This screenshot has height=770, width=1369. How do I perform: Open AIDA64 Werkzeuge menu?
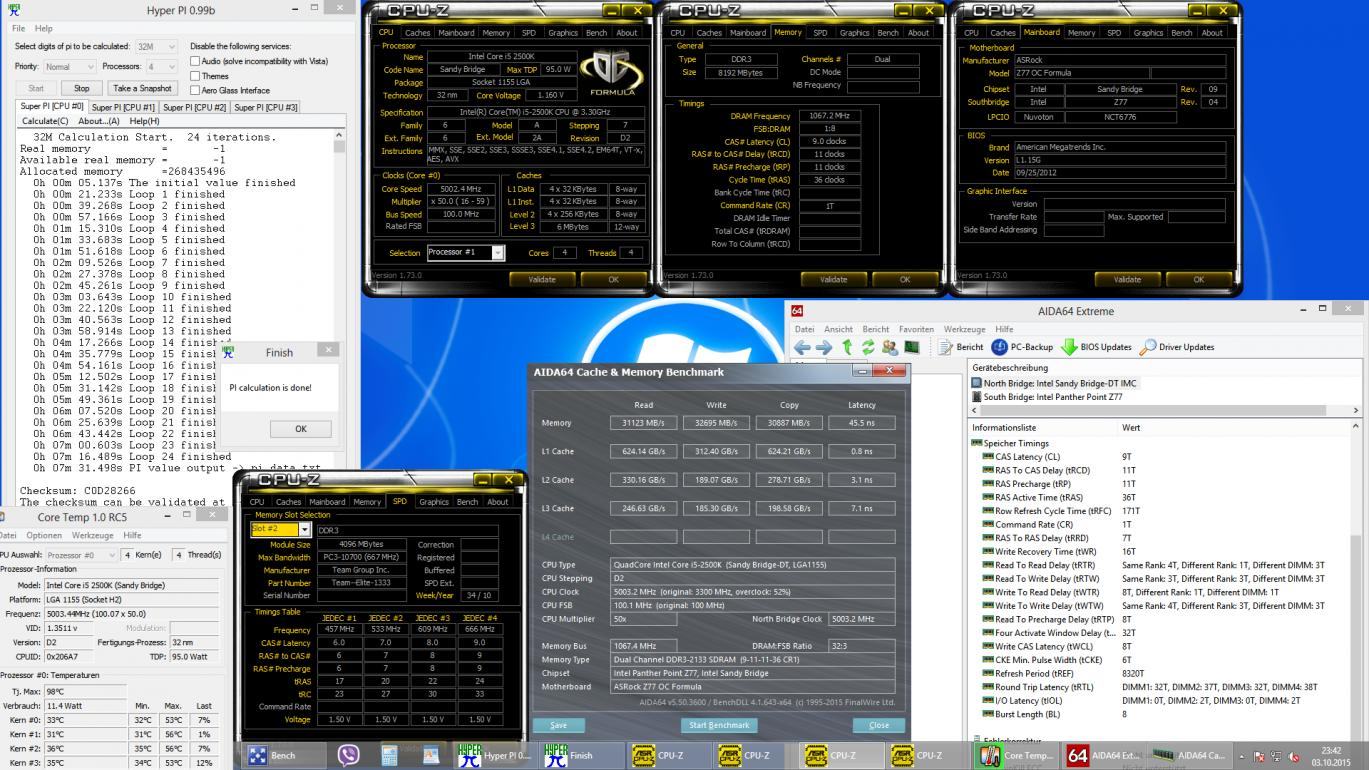[x=965, y=329]
